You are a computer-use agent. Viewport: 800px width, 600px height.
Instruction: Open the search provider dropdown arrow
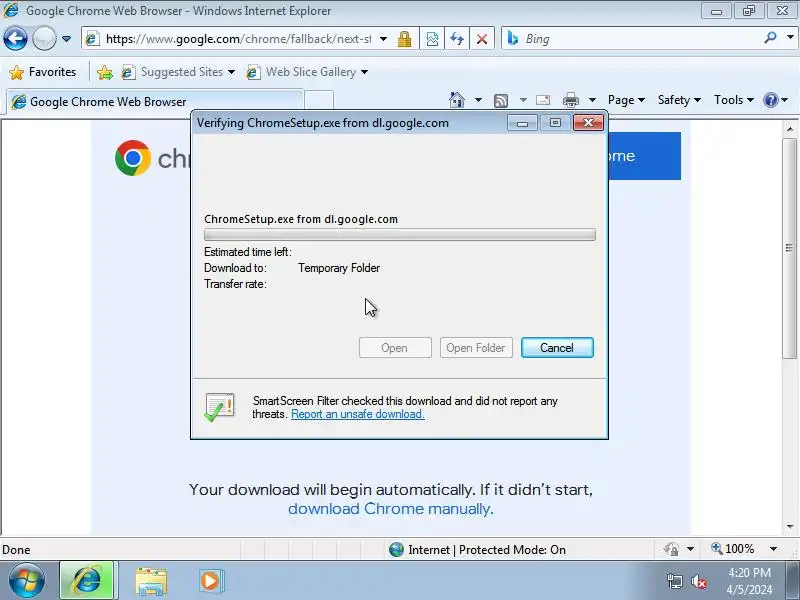790,37
